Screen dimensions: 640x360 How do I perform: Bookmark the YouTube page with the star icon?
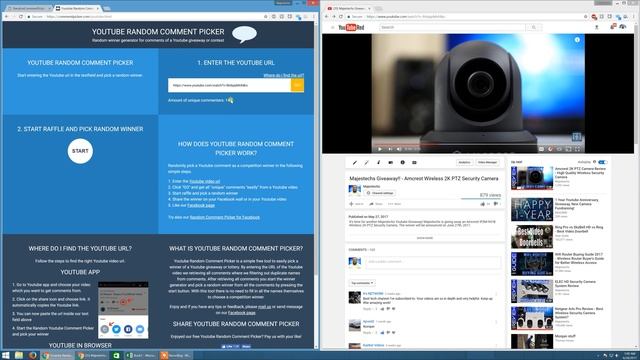coord(585,17)
